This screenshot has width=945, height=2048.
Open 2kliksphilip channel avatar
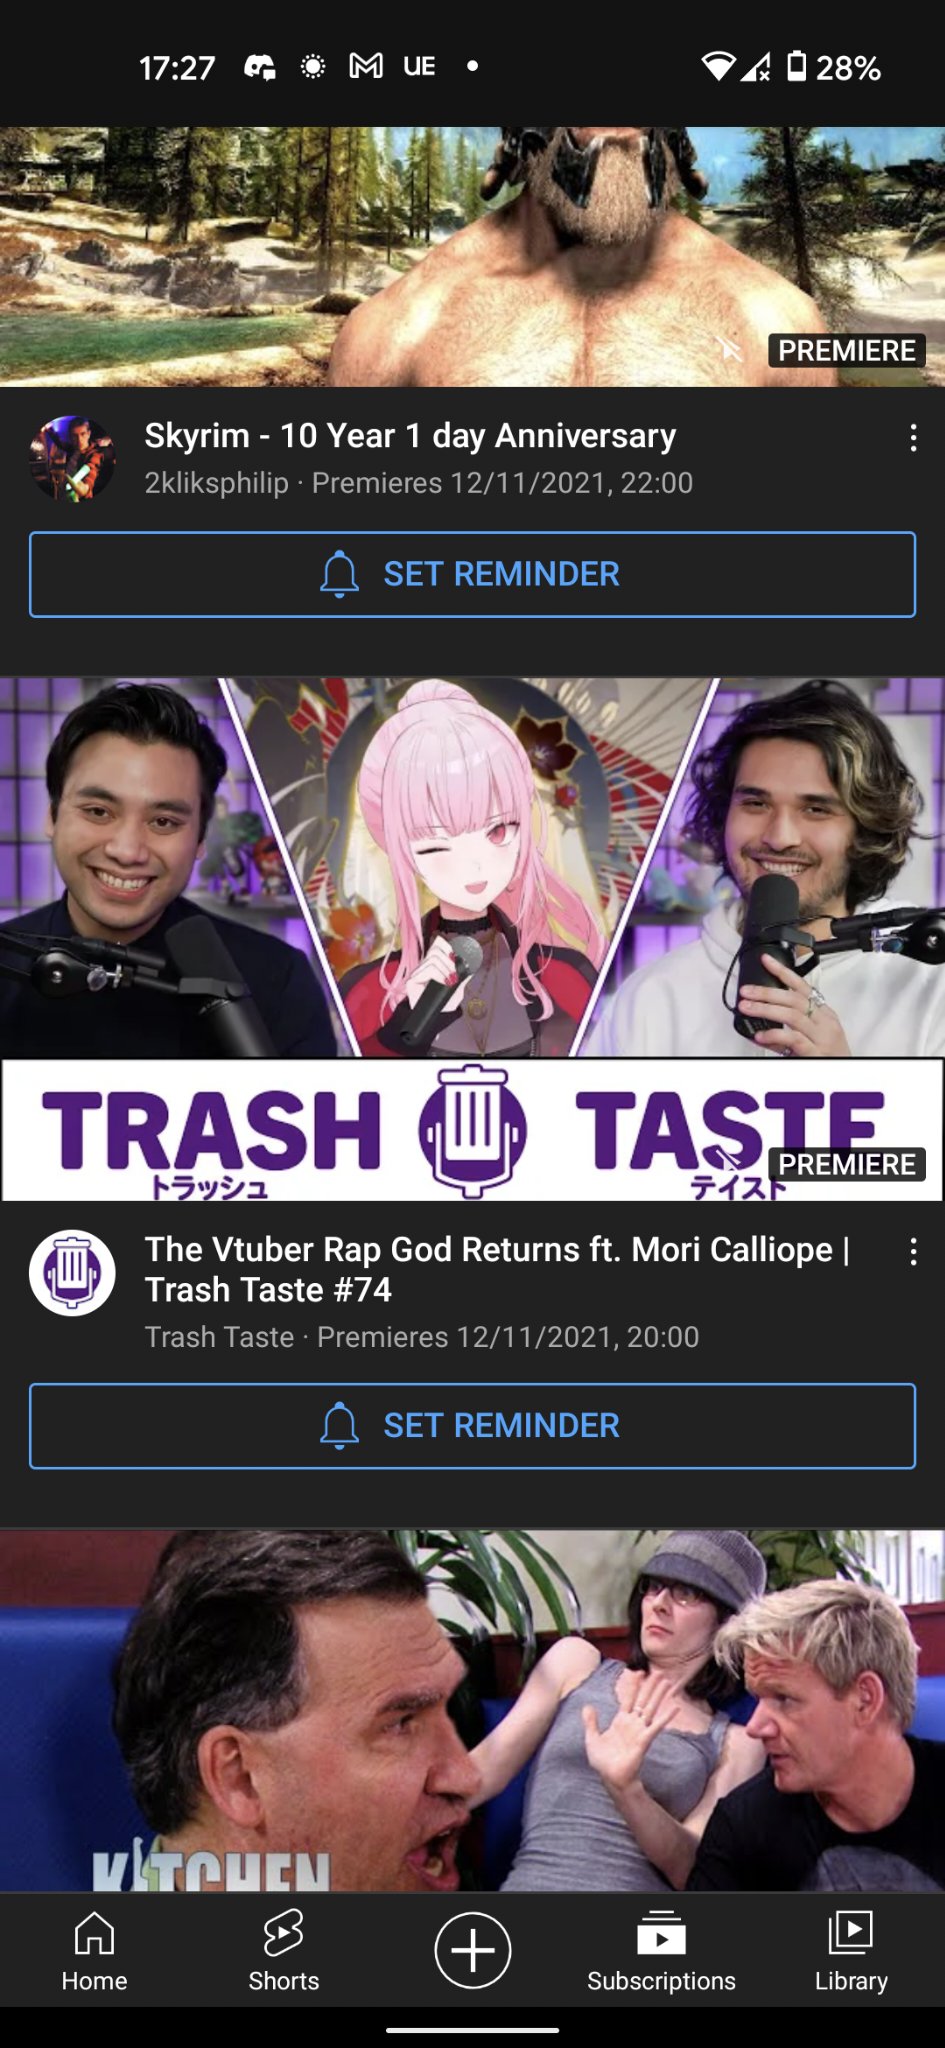[72, 459]
